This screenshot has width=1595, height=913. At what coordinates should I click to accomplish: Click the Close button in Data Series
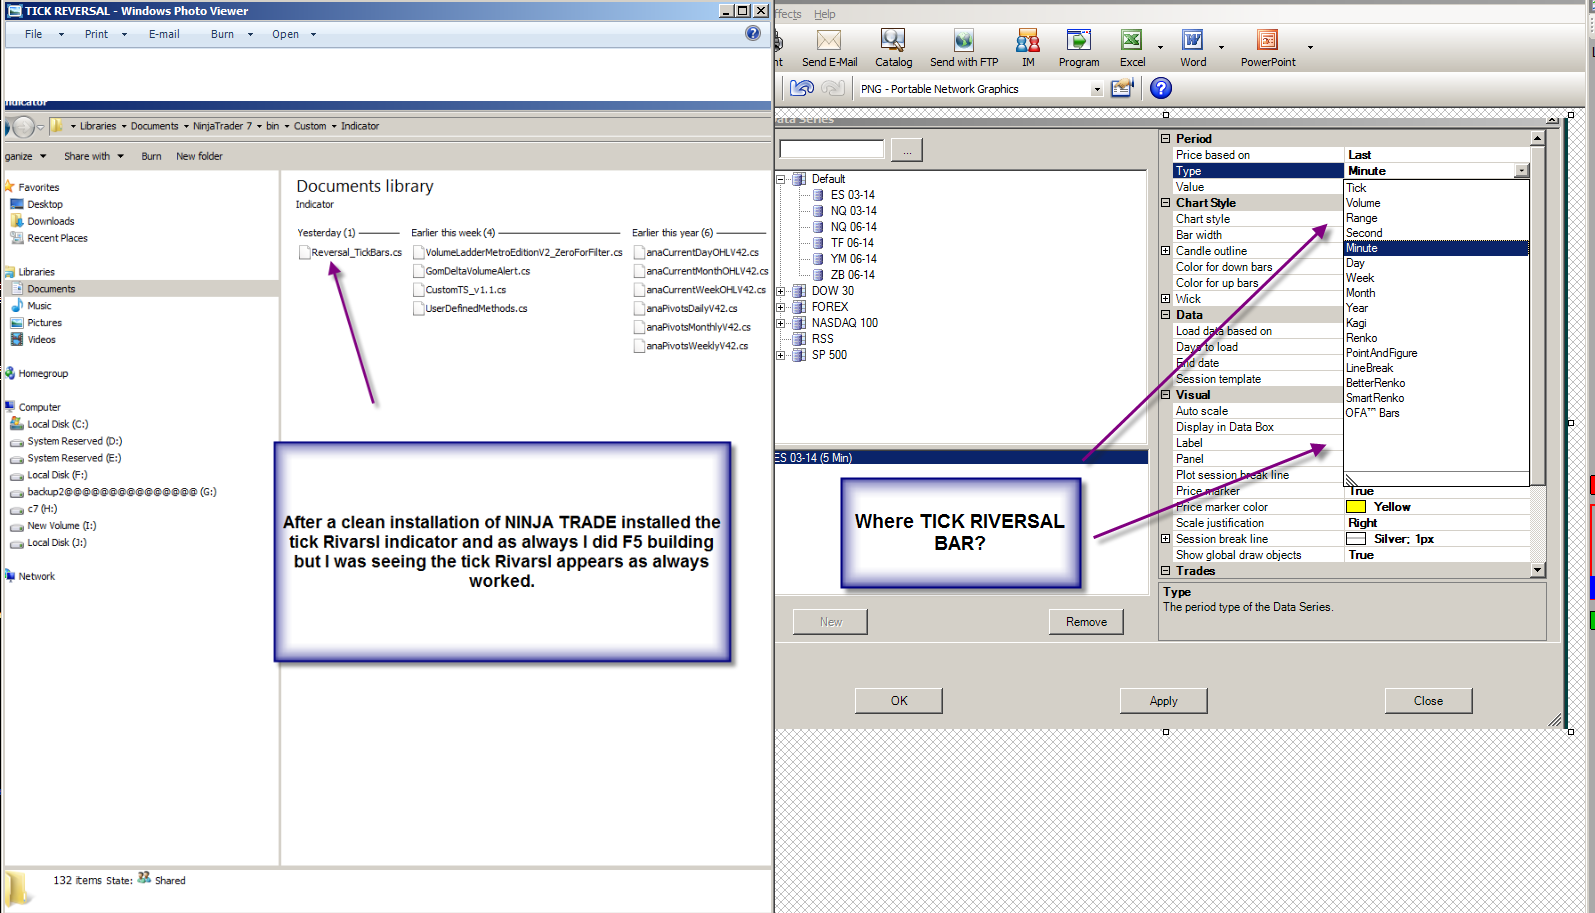(1428, 701)
